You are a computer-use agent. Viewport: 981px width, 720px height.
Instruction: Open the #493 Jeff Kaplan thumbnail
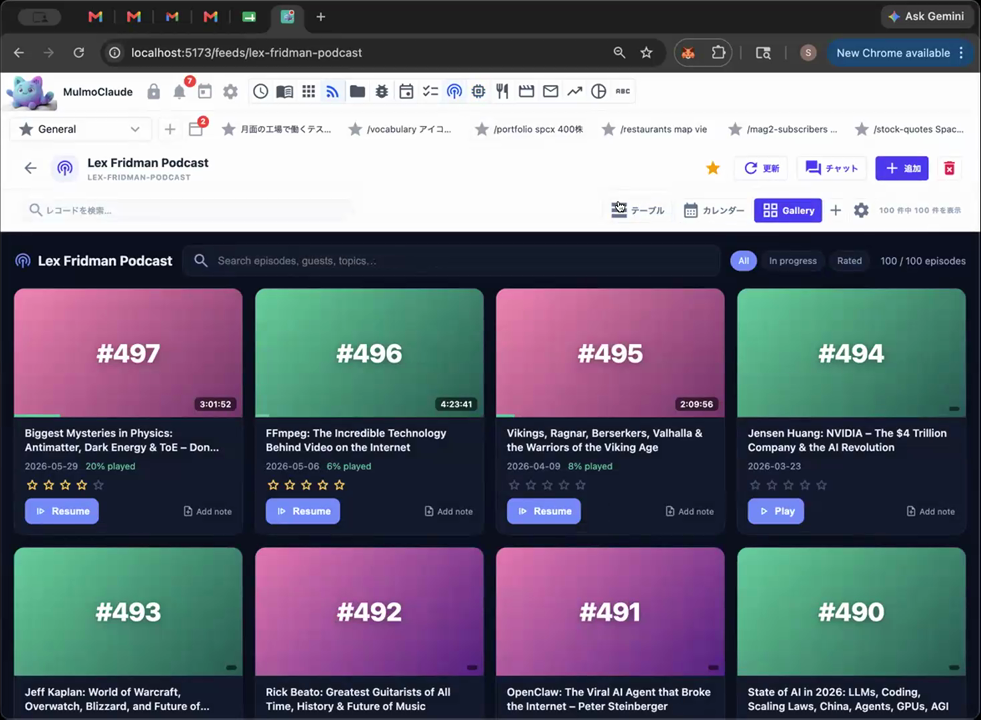tap(128, 612)
